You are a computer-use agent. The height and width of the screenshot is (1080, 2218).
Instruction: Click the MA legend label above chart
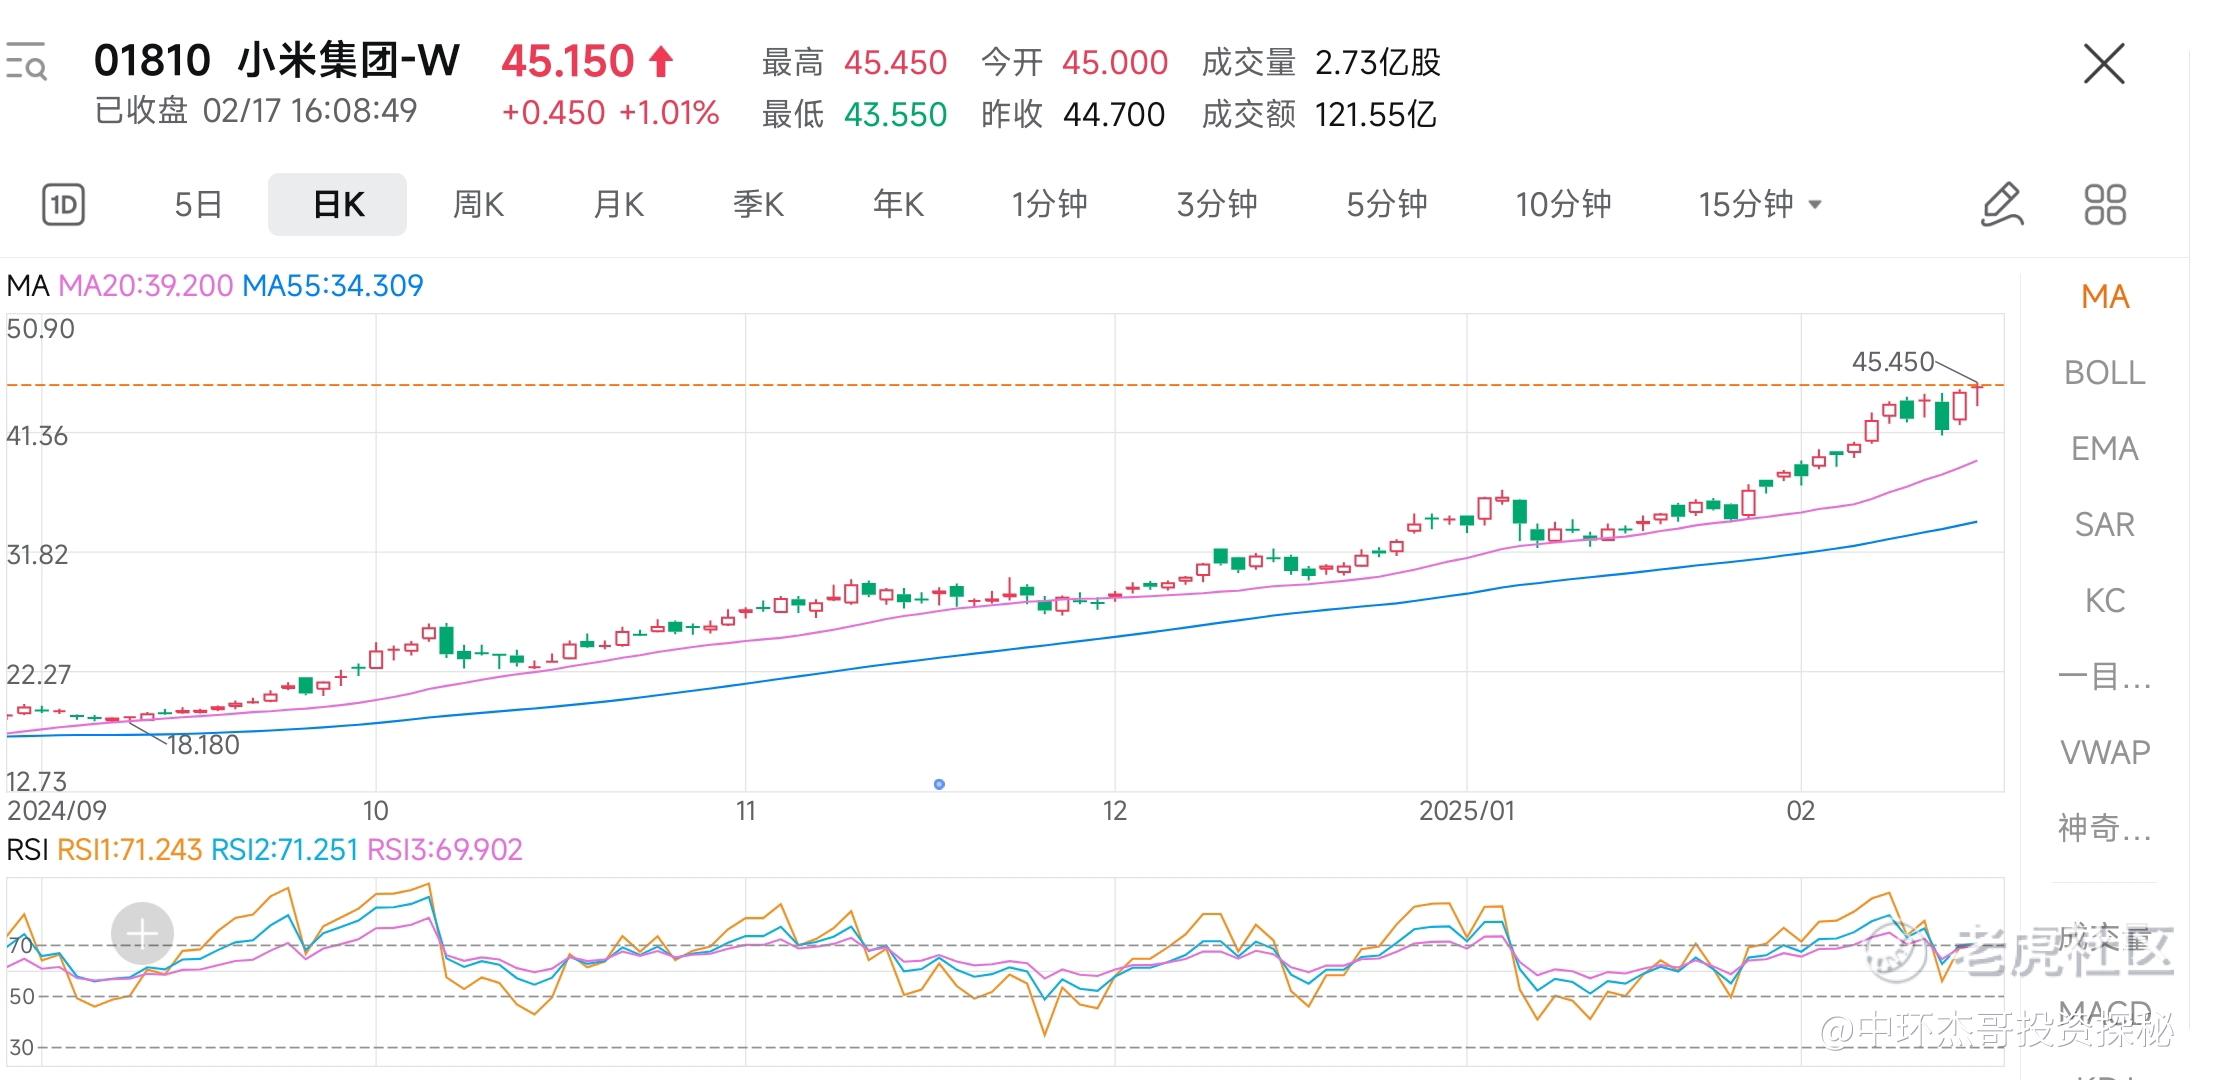28,286
